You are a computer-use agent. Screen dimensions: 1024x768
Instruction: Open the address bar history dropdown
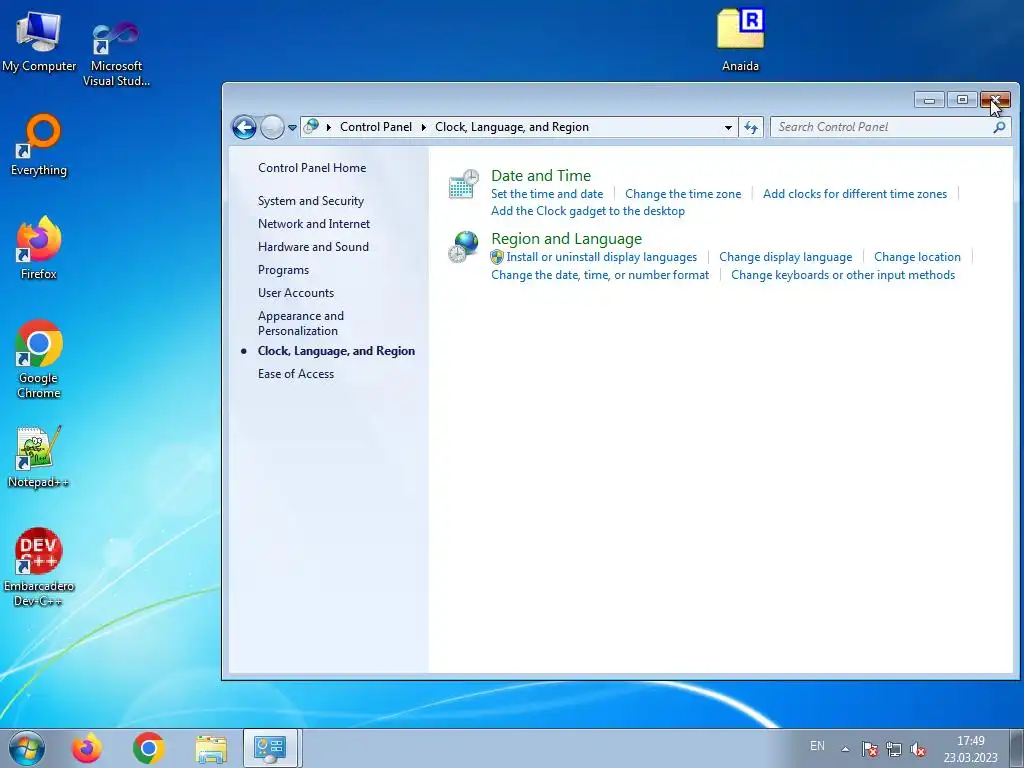728,127
